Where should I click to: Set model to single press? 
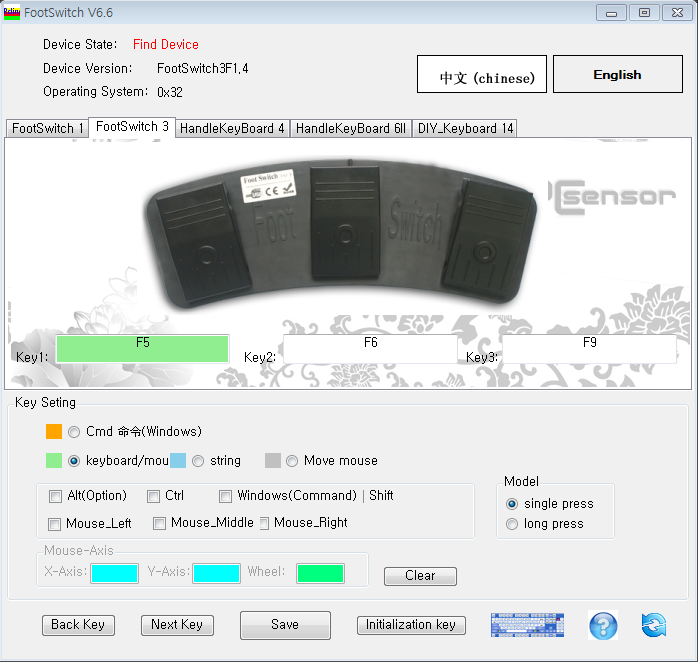[512, 504]
